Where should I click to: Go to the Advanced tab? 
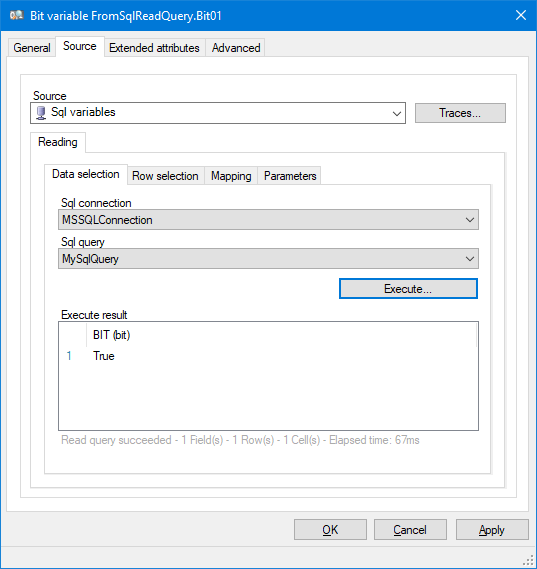click(x=236, y=48)
